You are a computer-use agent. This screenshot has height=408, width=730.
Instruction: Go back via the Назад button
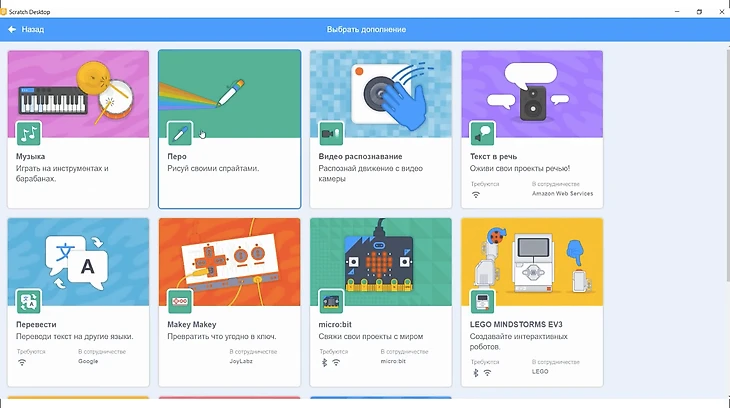coord(26,29)
